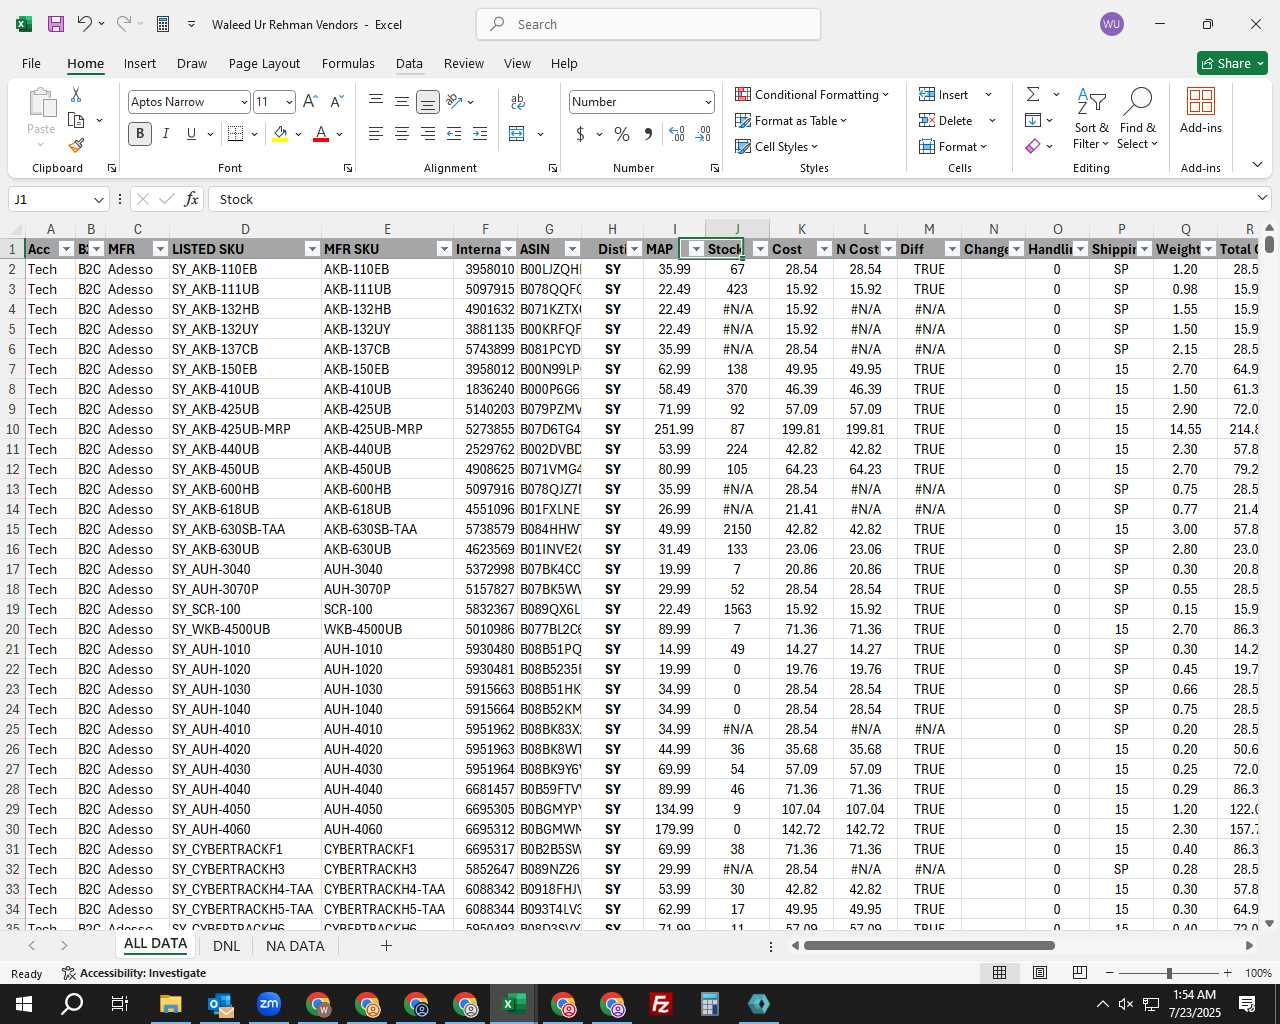Toggle Middle Align vertical alignment
This screenshot has height=1024, width=1280.
[x=402, y=102]
